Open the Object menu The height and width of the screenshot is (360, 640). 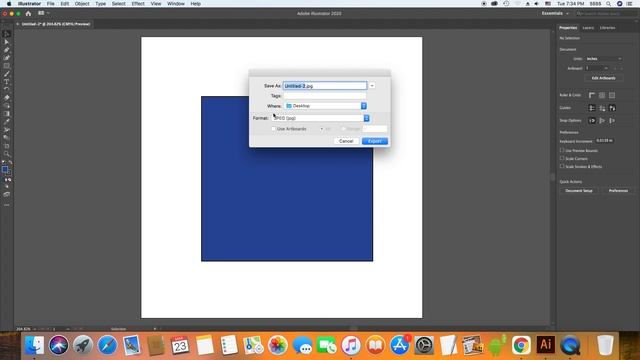82,4
